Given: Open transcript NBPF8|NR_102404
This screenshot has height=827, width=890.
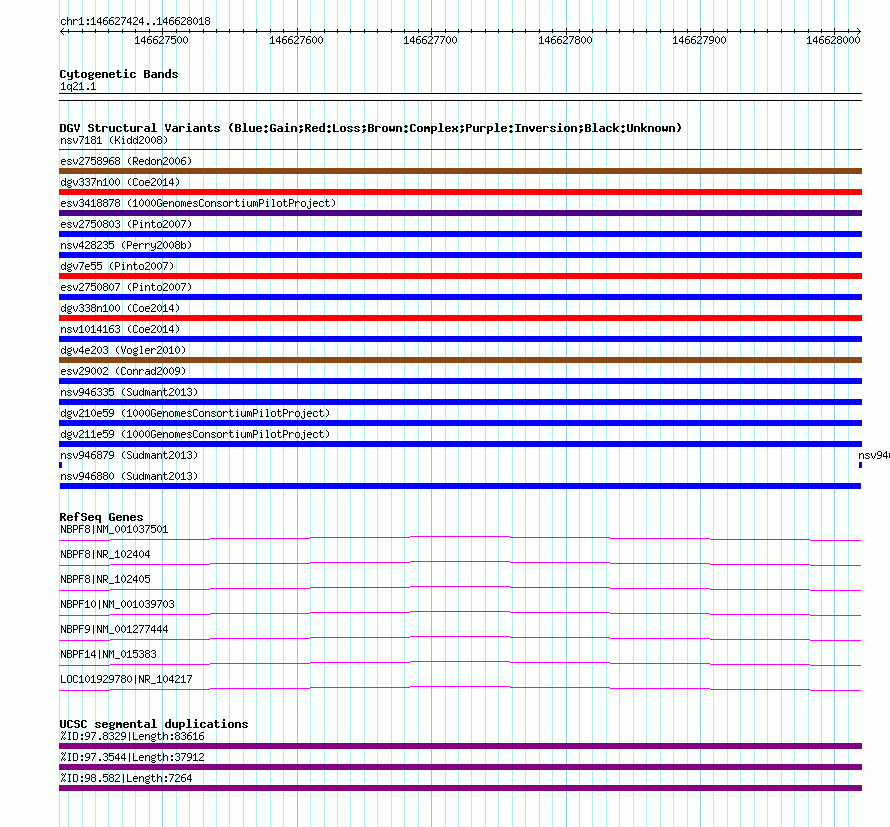Looking at the screenshot, I should coord(105,555).
